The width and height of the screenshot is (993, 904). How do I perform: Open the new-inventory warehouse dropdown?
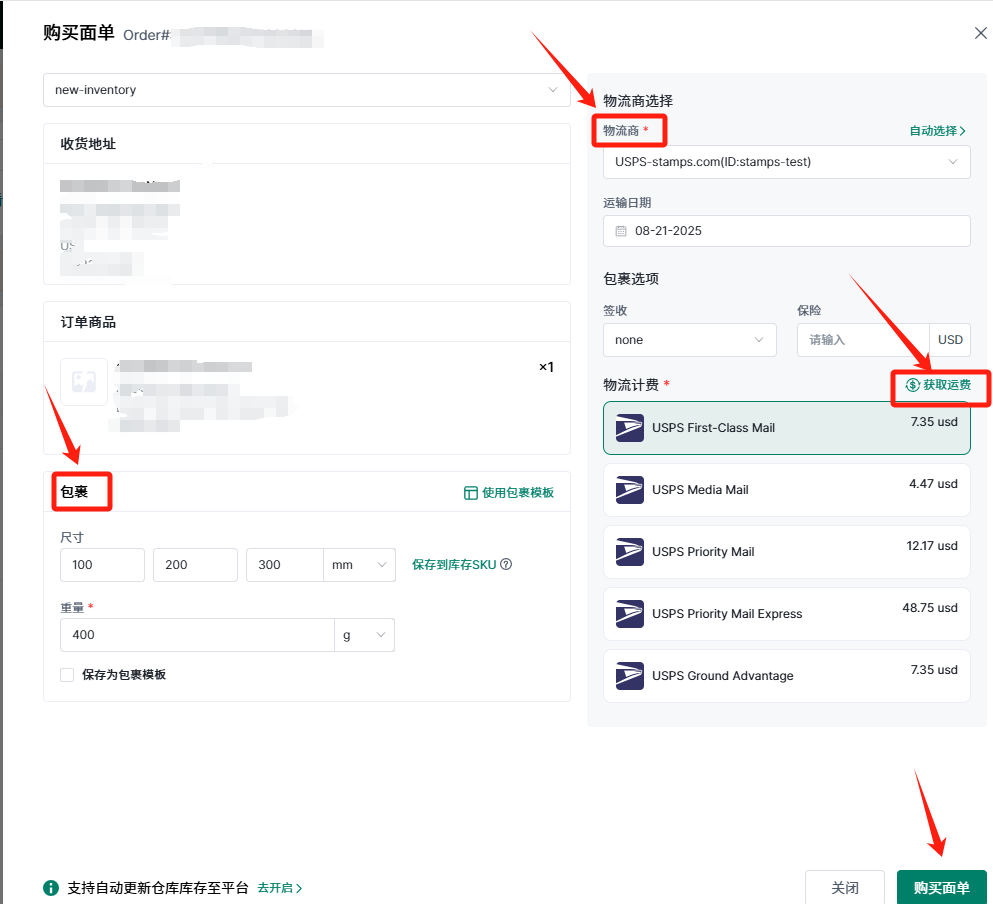click(x=307, y=90)
